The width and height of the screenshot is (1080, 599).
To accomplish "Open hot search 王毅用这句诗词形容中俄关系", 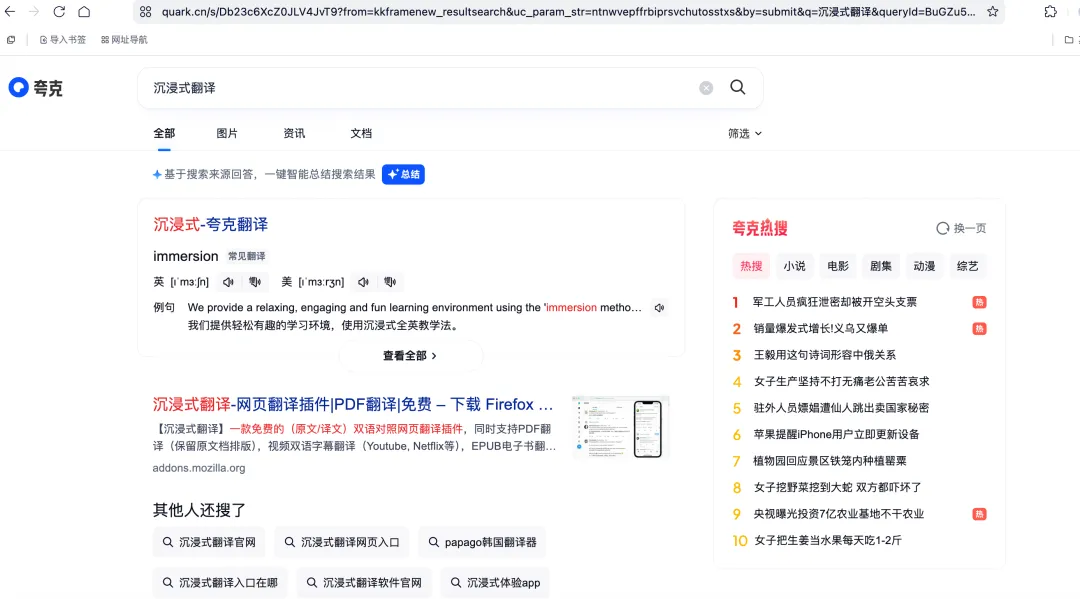I will (824, 355).
